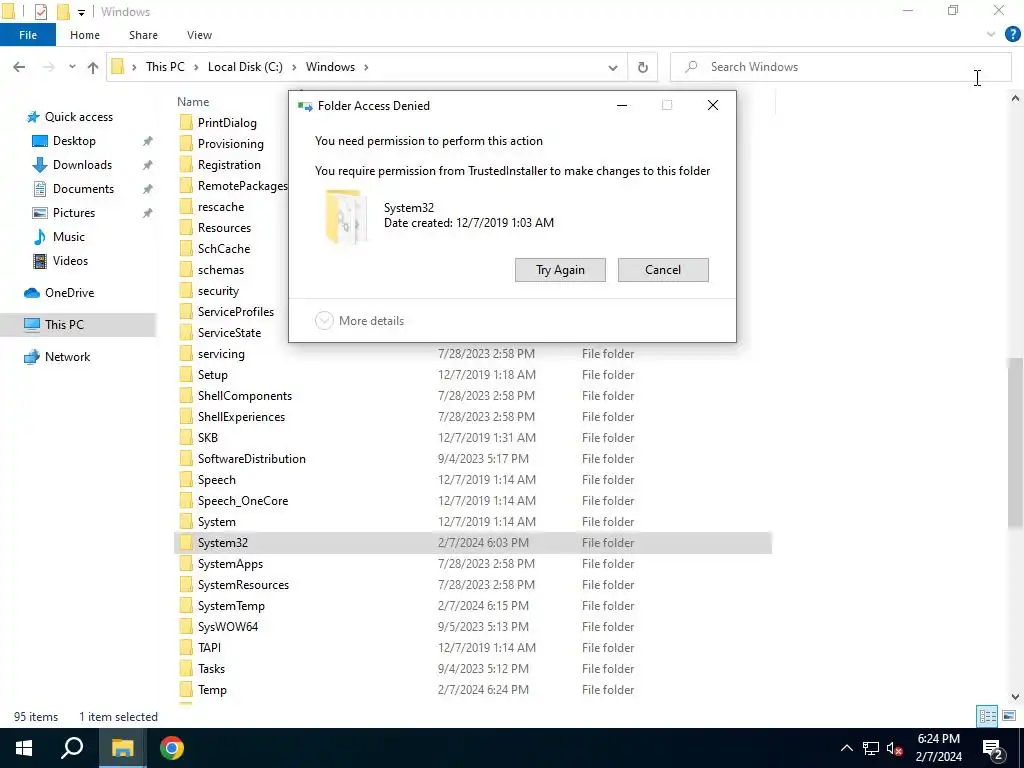Sort by Name column header
The image size is (1024, 768).
[193, 102]
